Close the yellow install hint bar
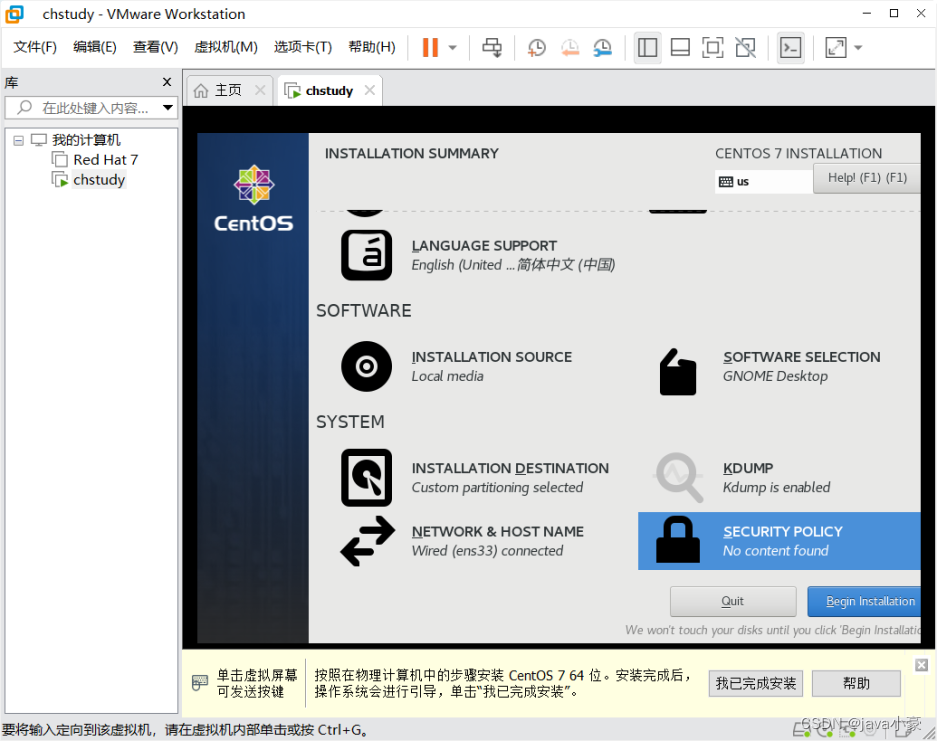937x741 pixels. point(921,665)
